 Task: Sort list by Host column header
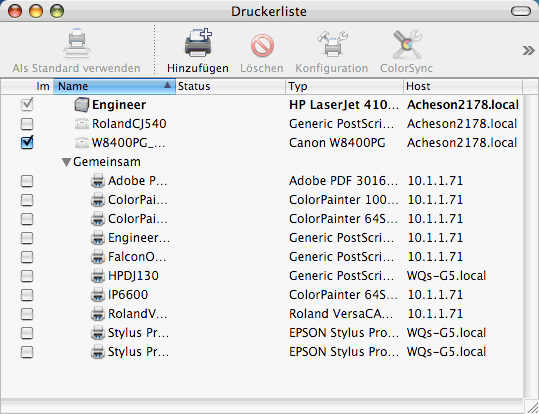tap(463, 86)
